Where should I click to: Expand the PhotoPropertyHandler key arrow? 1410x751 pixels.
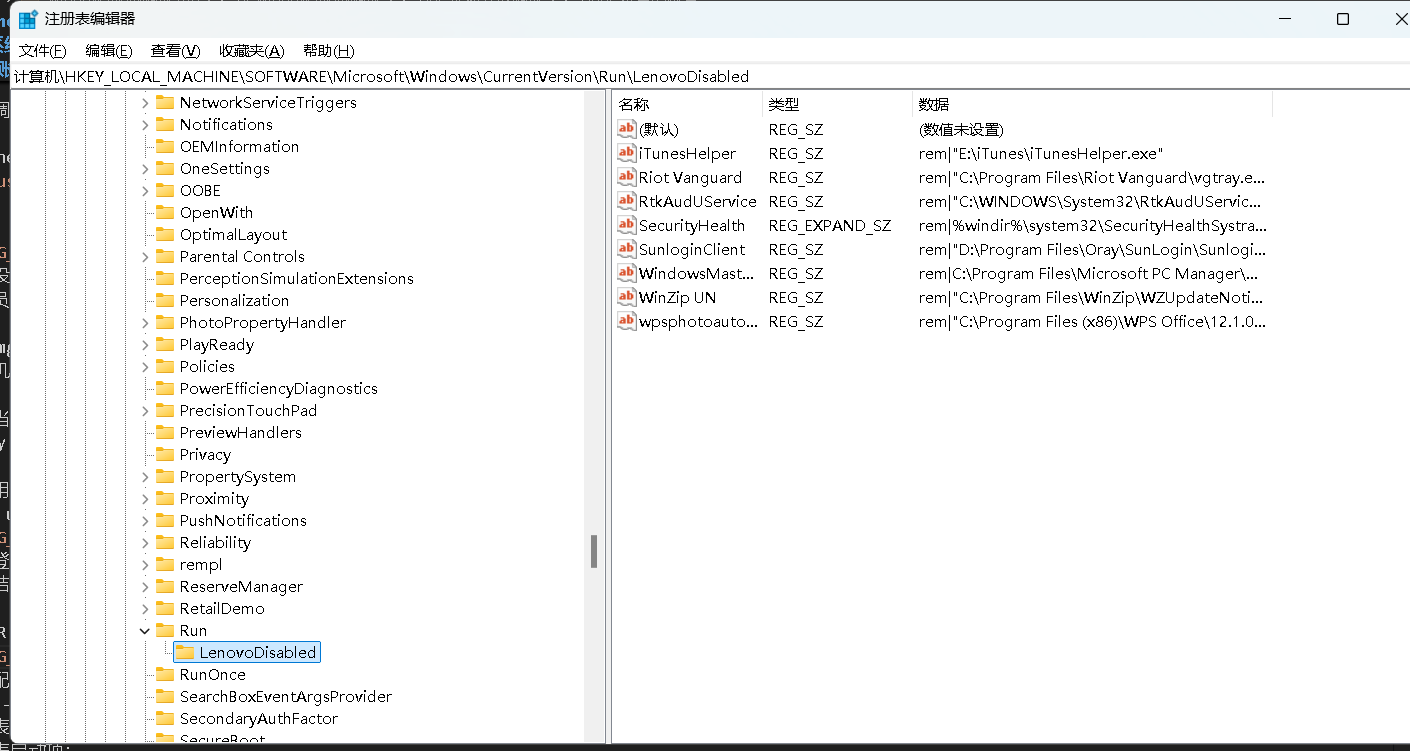[x=145, y=322]
